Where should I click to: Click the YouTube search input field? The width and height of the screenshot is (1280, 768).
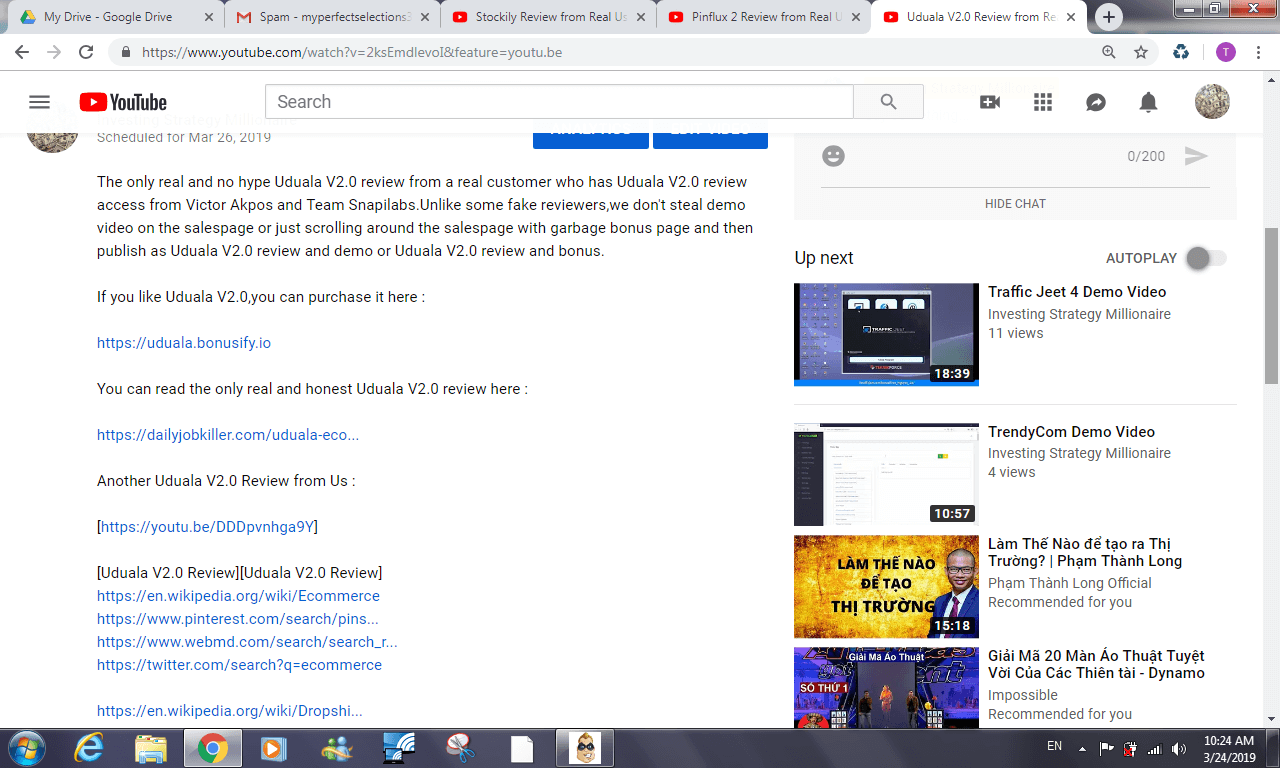coord(559,102)
